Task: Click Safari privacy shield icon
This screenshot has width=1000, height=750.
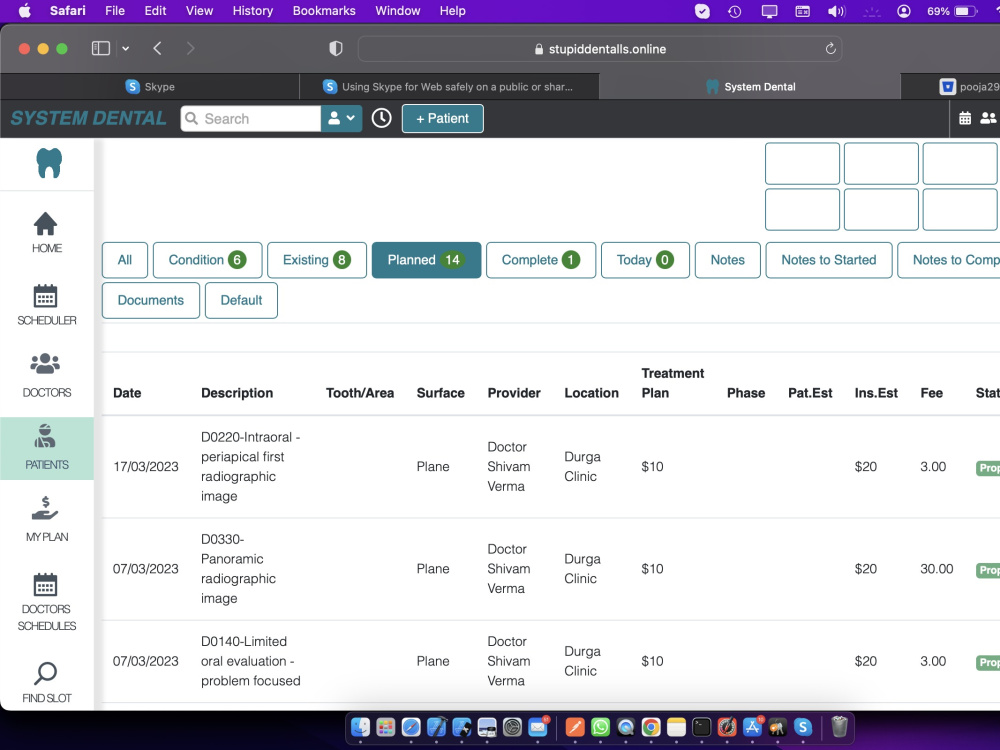Action: pos(335,48)
